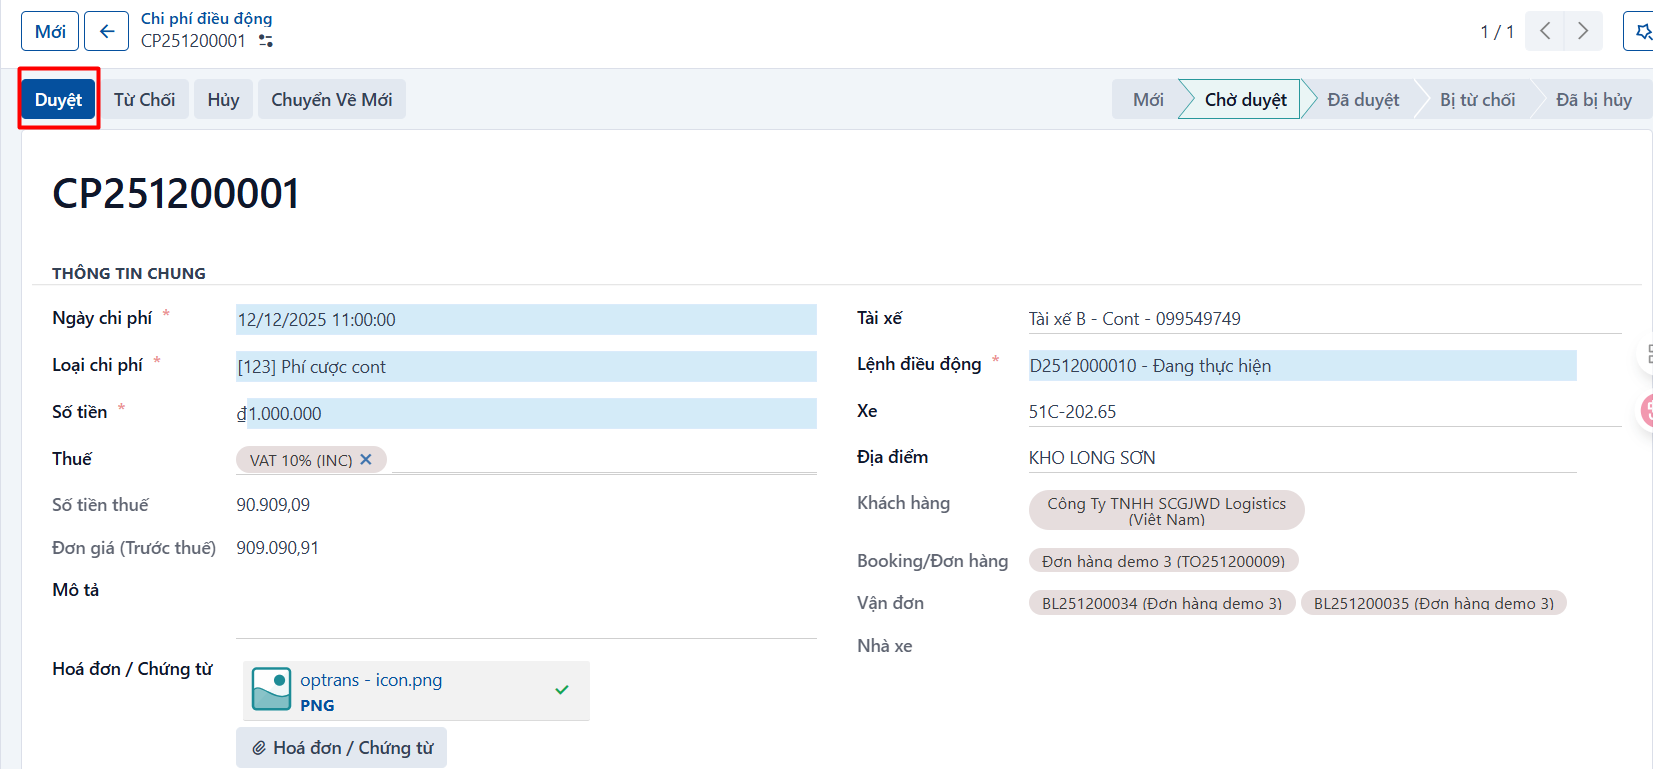Click Chuyển Về Mới to reset

332,99
